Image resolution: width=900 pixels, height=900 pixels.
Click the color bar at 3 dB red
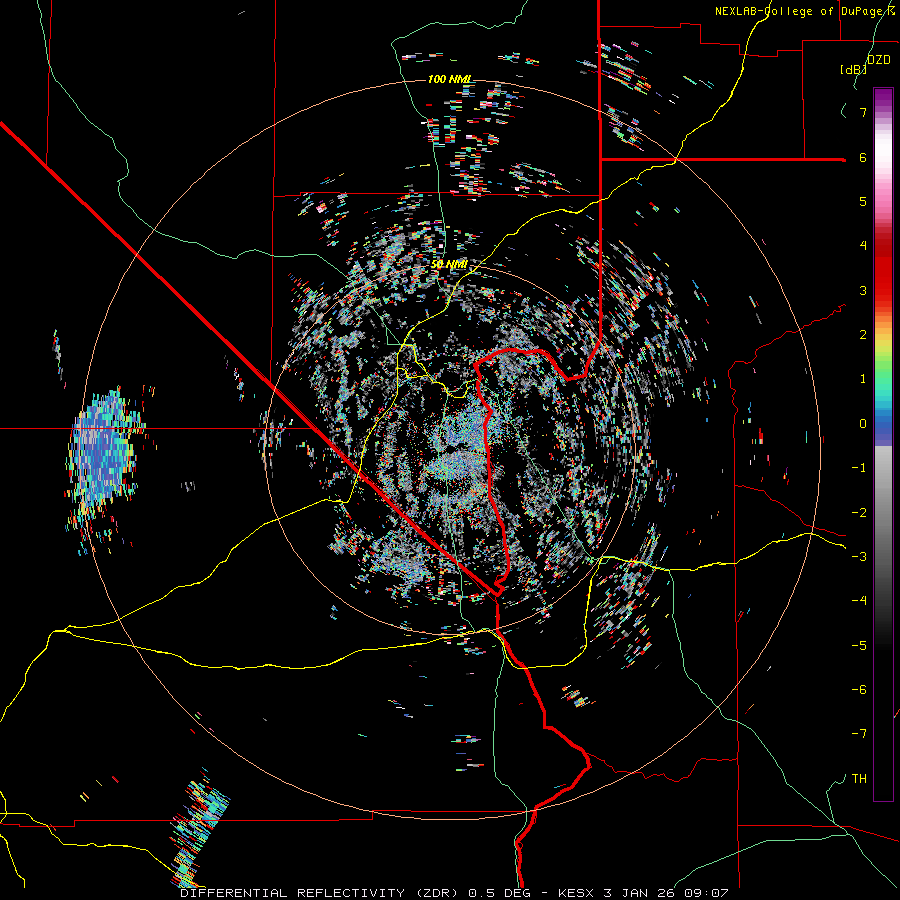click(x=883, y=290)
